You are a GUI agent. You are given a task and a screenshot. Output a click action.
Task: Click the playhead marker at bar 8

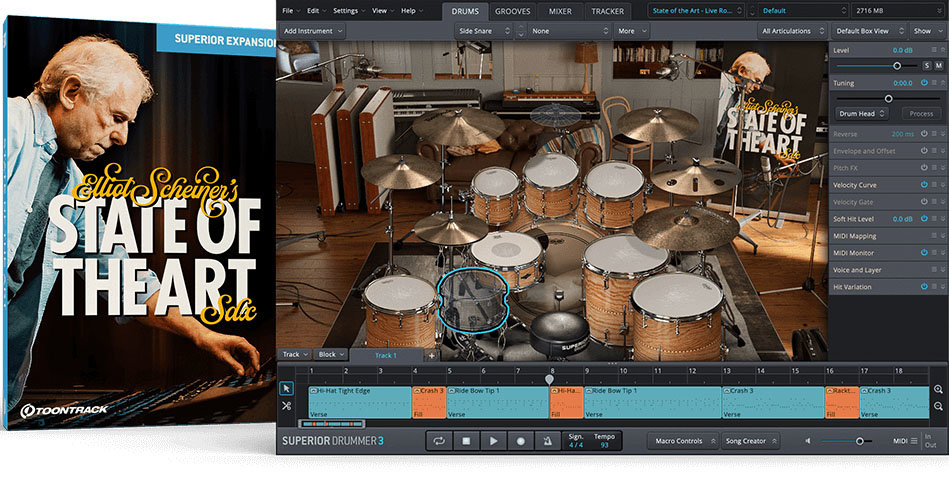(549, 379)
